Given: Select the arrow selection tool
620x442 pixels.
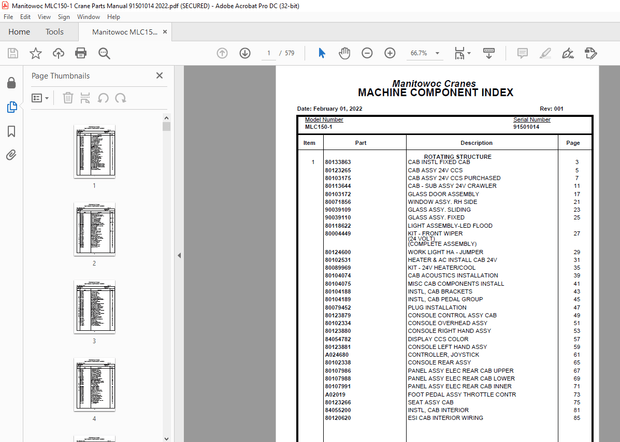Looking at the screenshot, I should [322, 53].
